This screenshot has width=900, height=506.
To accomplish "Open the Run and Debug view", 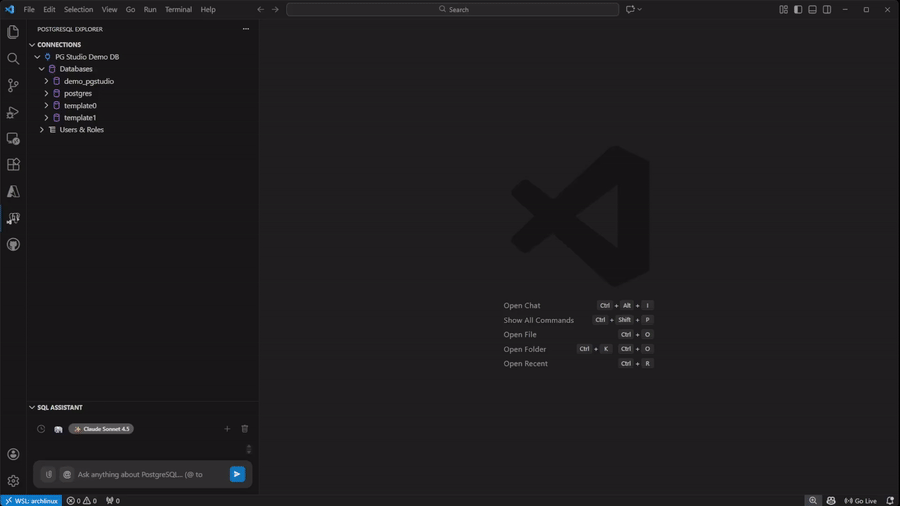I will click(13, 112).
